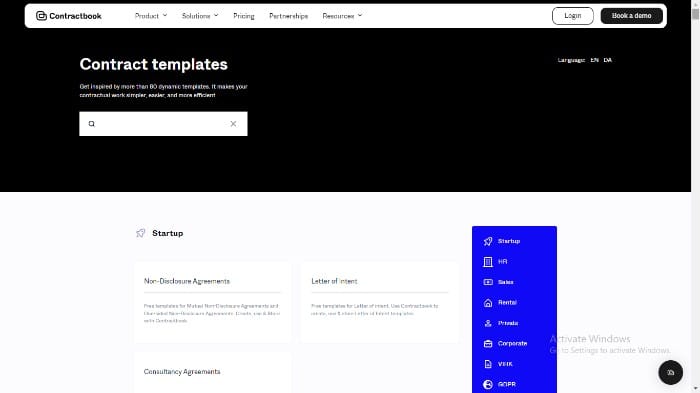Click the rocket icon beside Startup heading
Viewport: 700px width, 393px height.
(x=141, y=233)
